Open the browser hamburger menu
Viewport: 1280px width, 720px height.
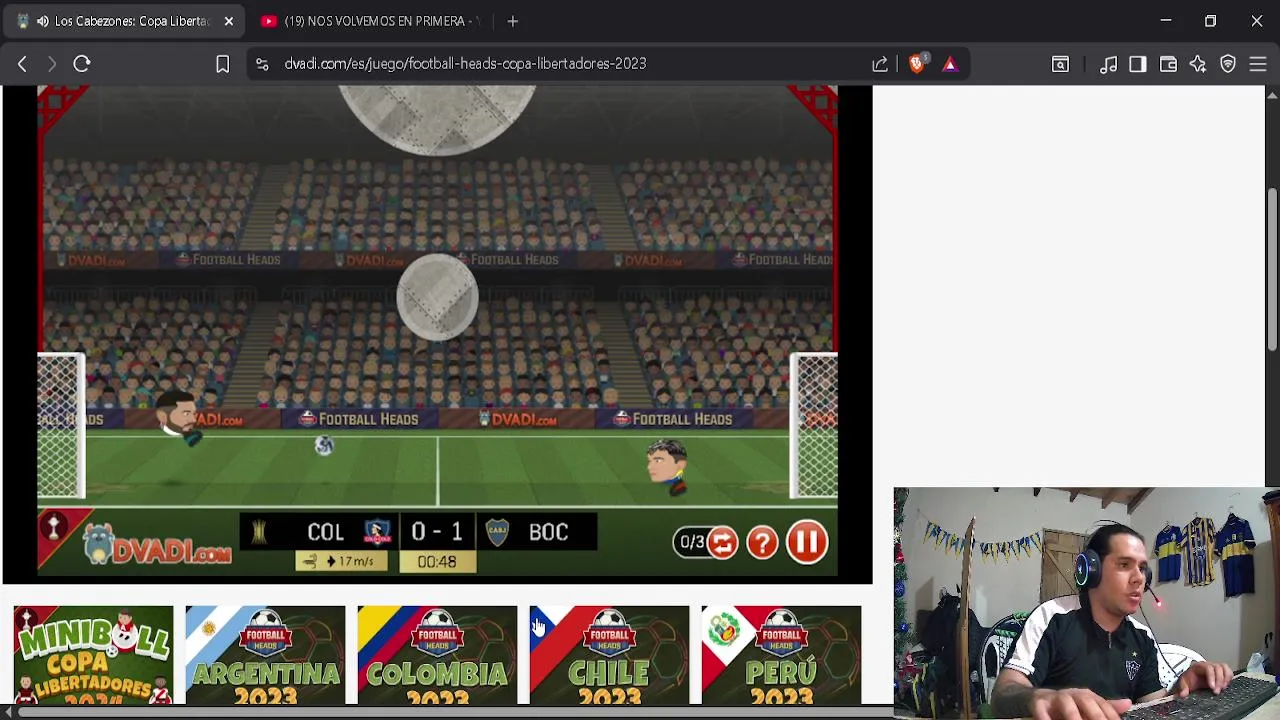(x=1258, y=63)
